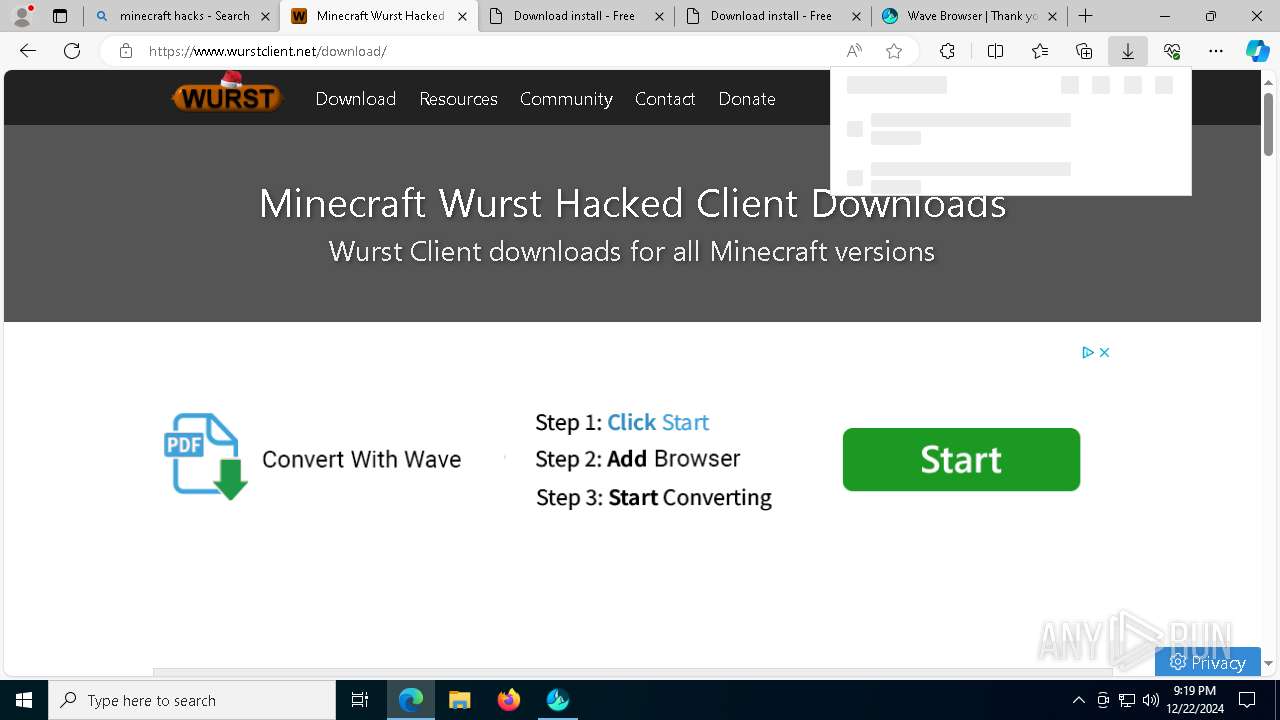This screenshot has height=720, width=1280.
Task: Open Wave Browser from taskbar
Action: [558, 700]
